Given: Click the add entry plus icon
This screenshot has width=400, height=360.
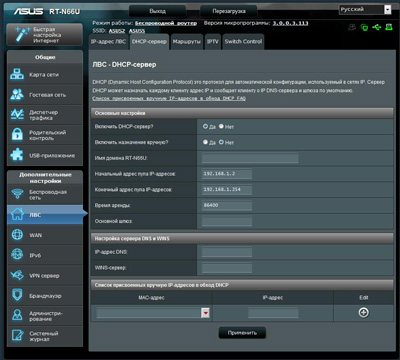Looking at the screenshot, I should (363, 313).
